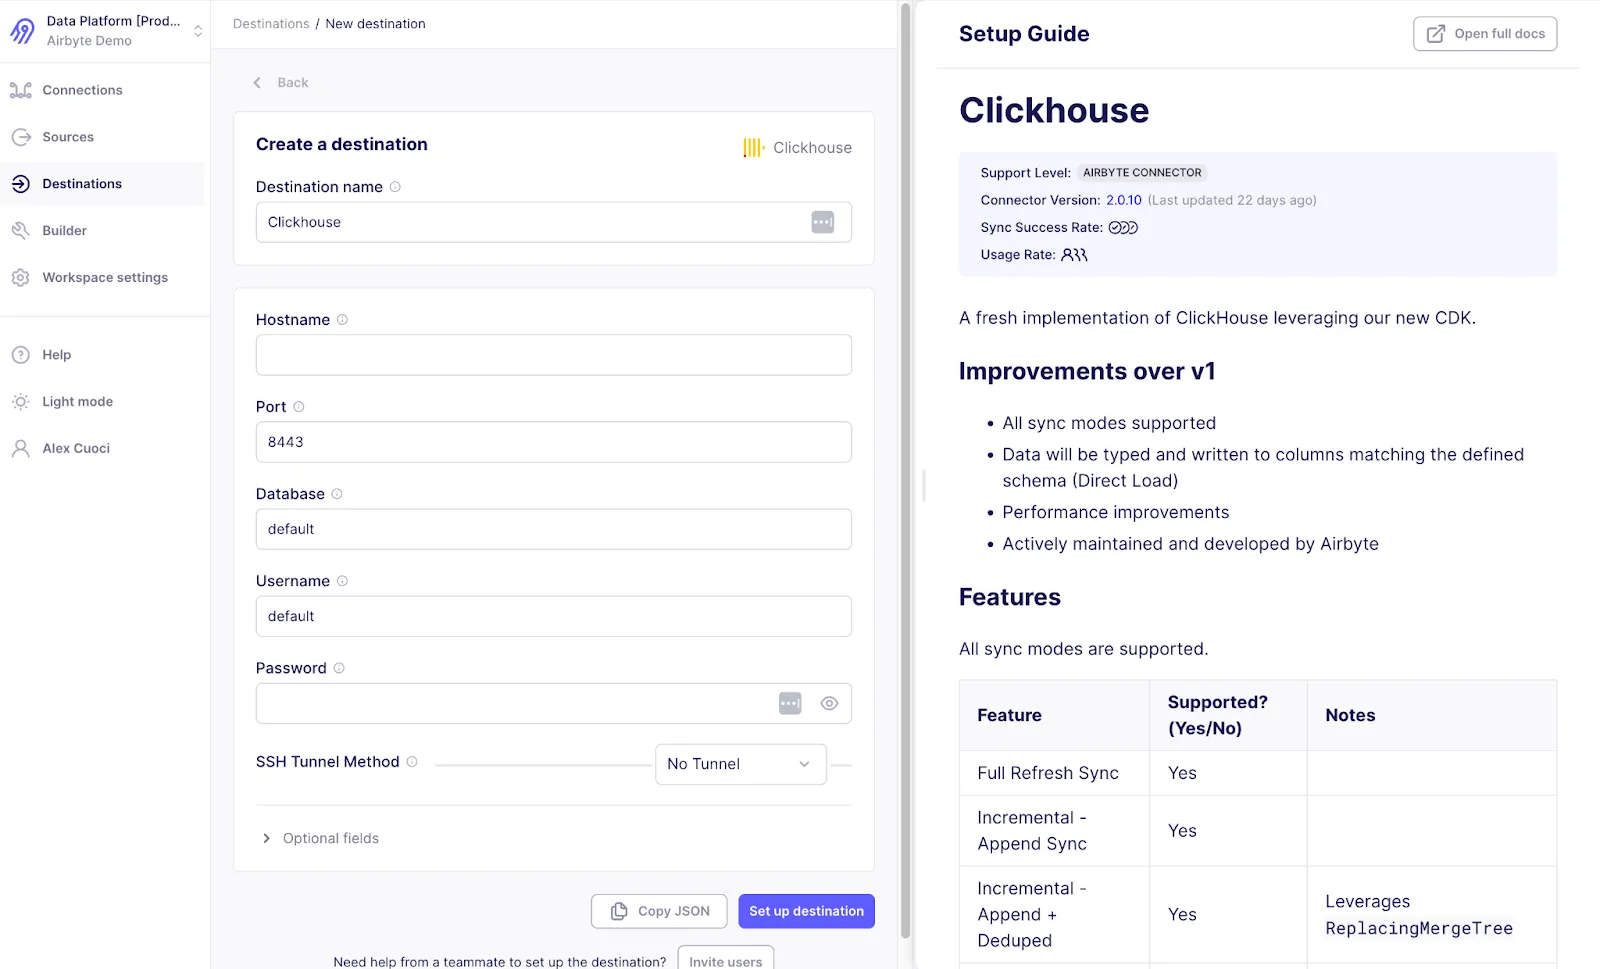
Task: Open Connections in the sidebar
Action: [82, 90]
